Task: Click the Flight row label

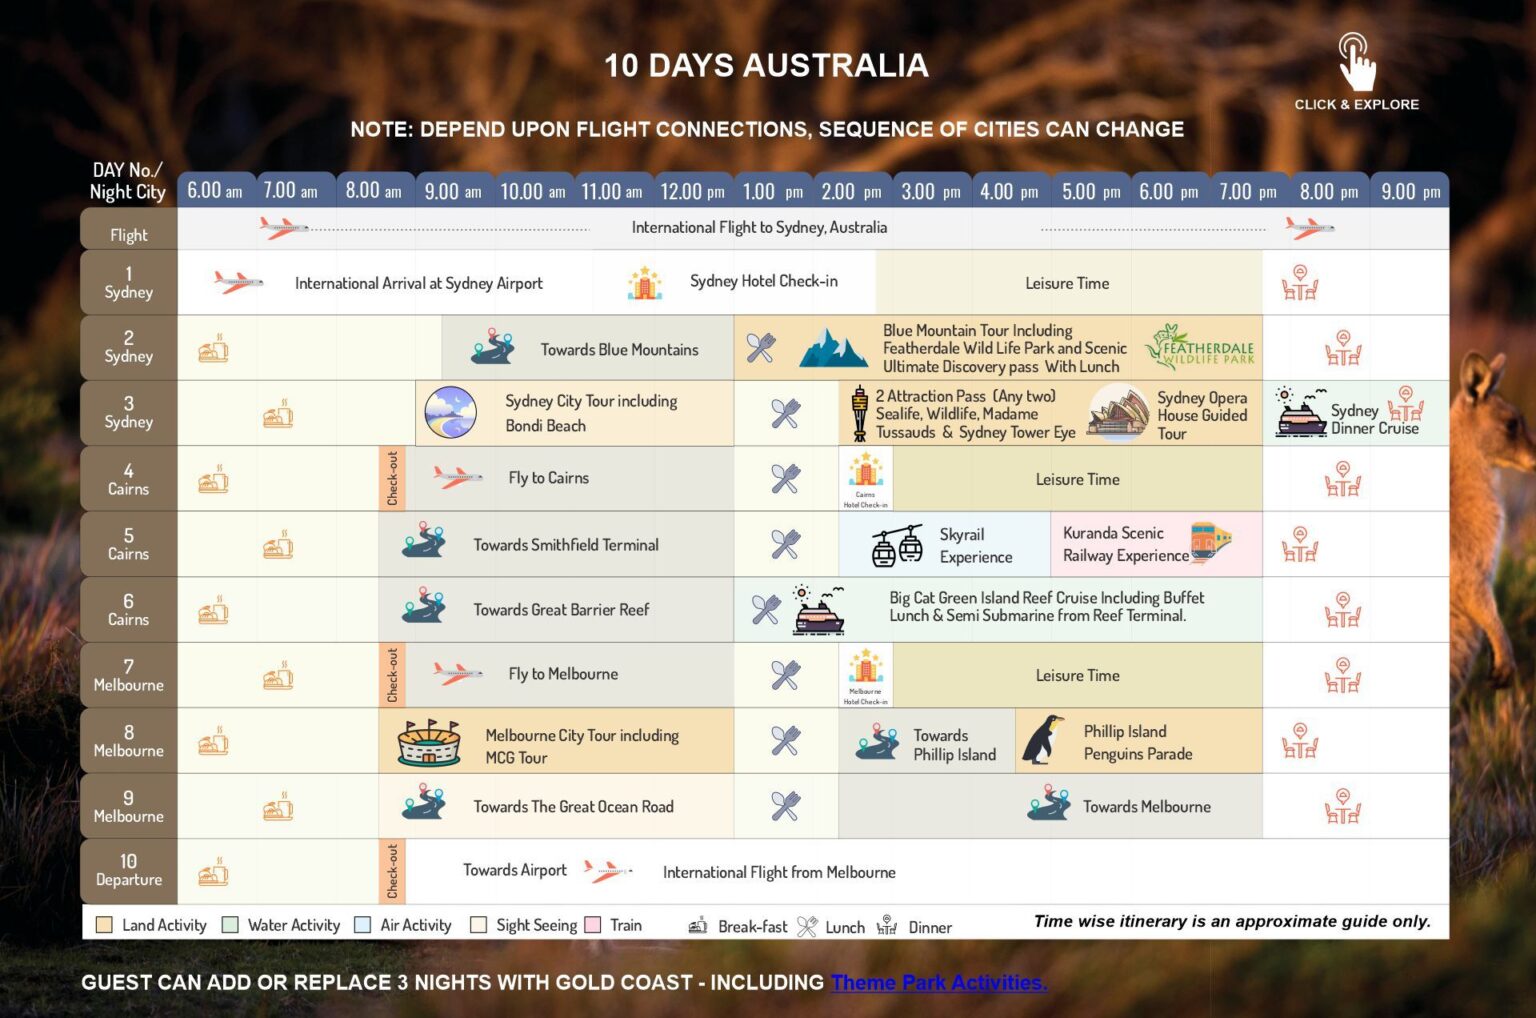Action: tap(128, 232)
